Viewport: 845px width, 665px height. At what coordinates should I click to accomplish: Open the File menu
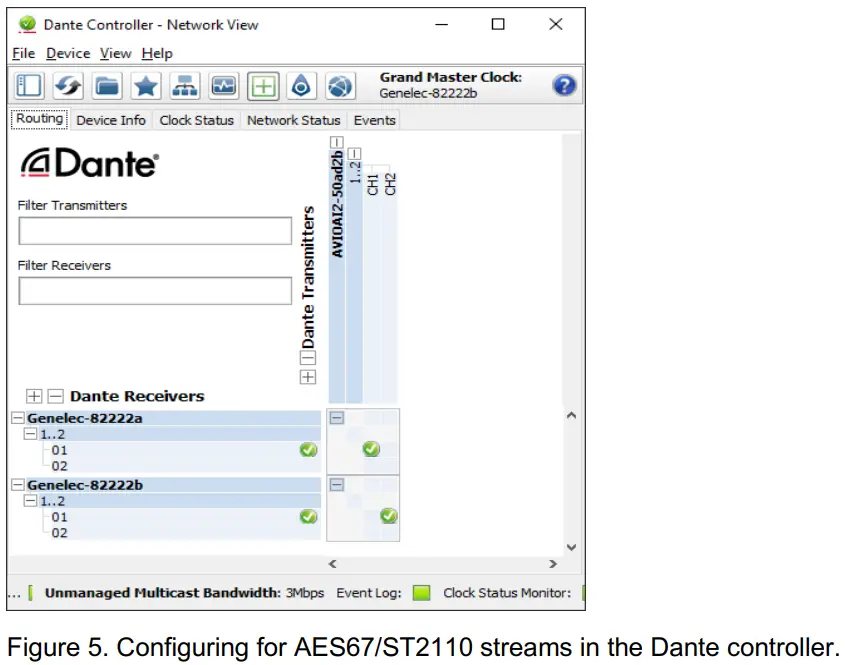coord(24,53)
